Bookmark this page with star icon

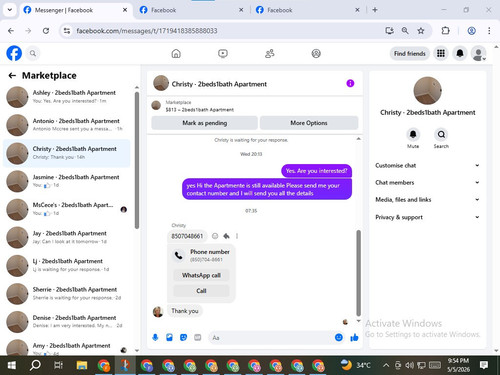[421, 31]
